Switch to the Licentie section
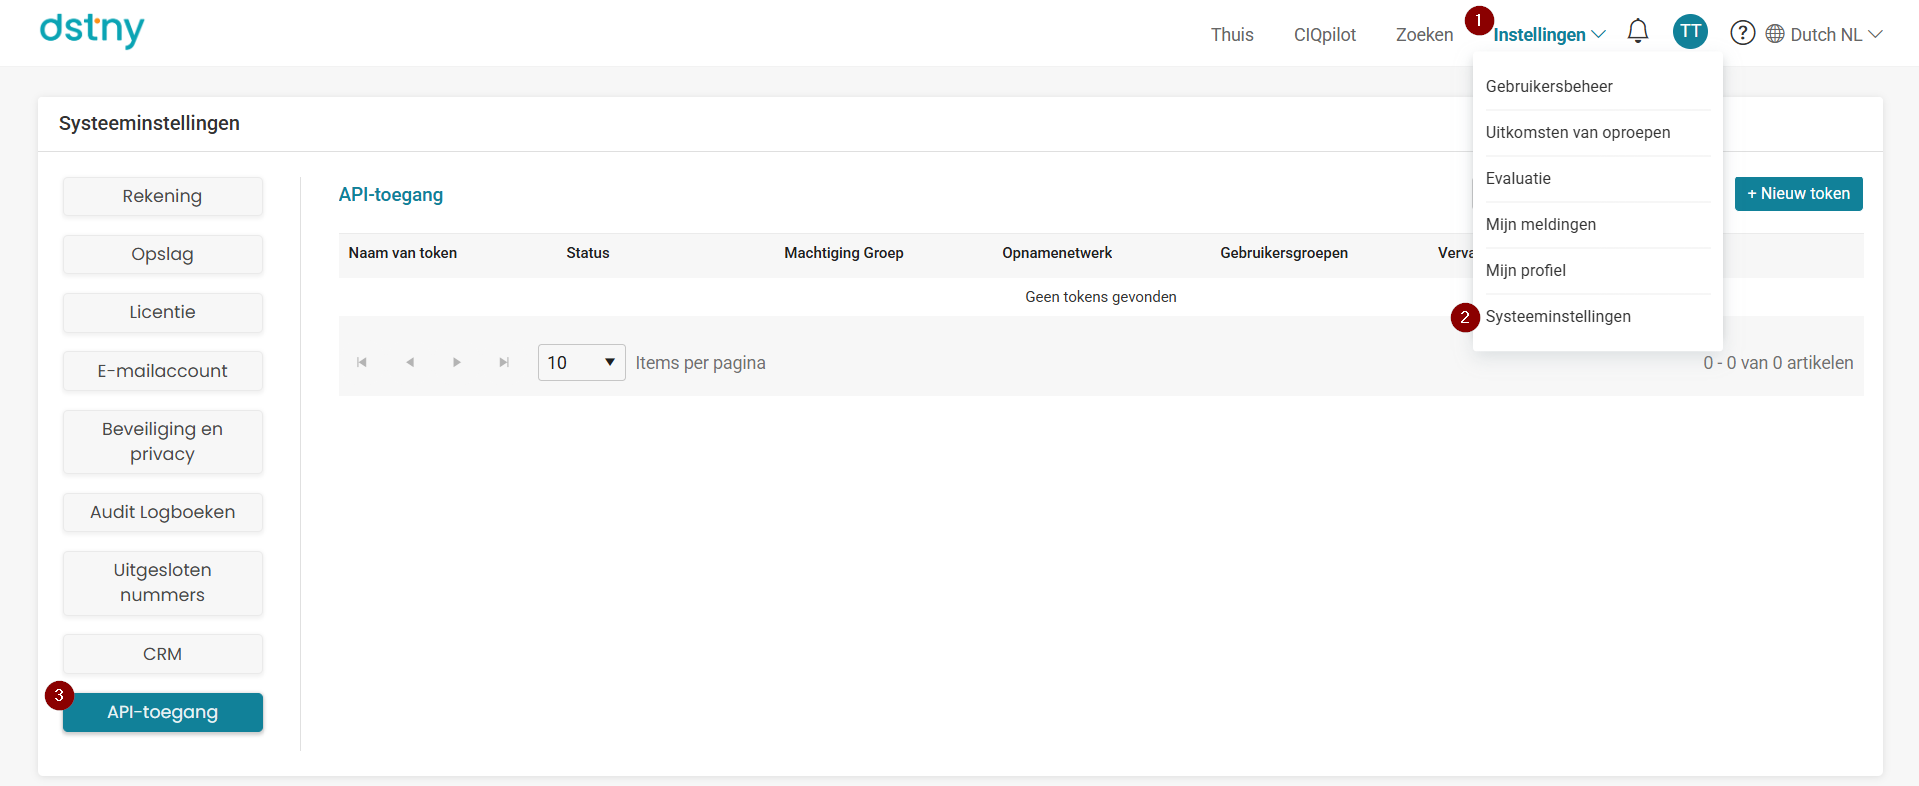The image size is (1919, 786). [x=163, y=312]
